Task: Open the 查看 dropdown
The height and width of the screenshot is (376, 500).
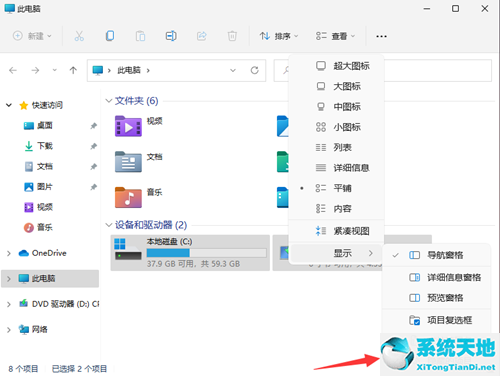Action: click(x=335, y=36)
